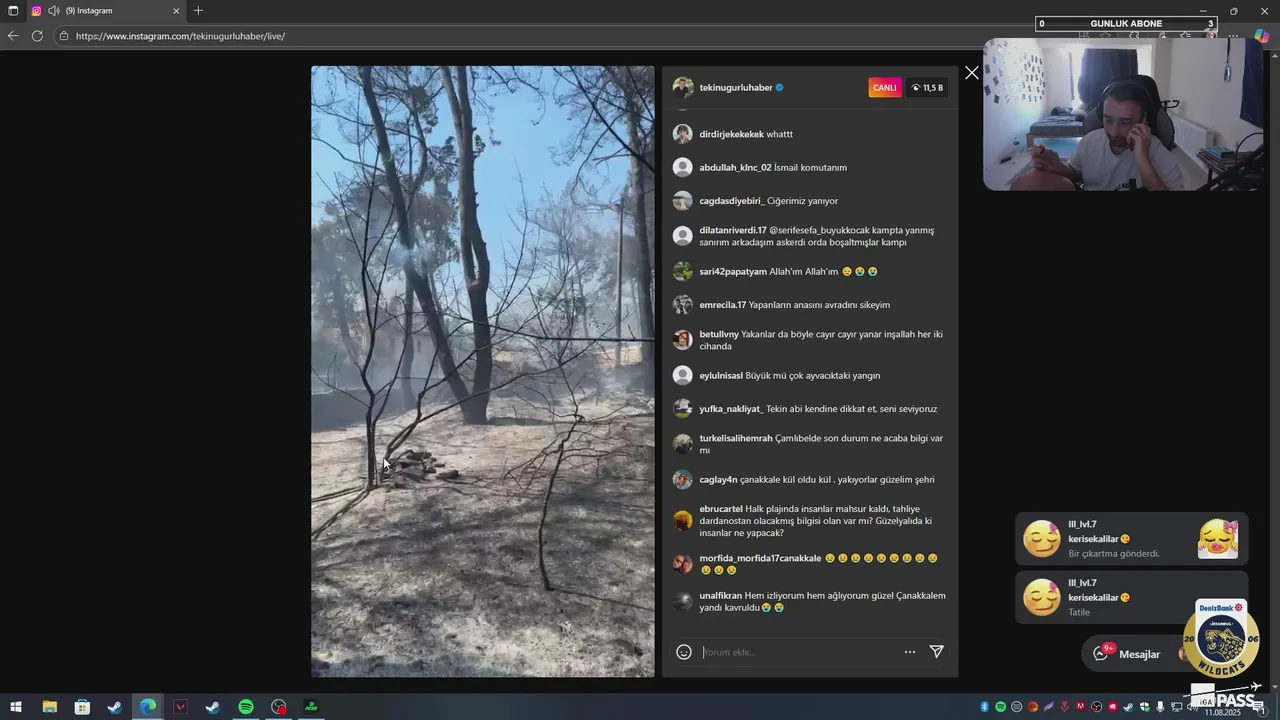
Task: Open commenter eylulnisasl's profile
Action: click(721, 376)
